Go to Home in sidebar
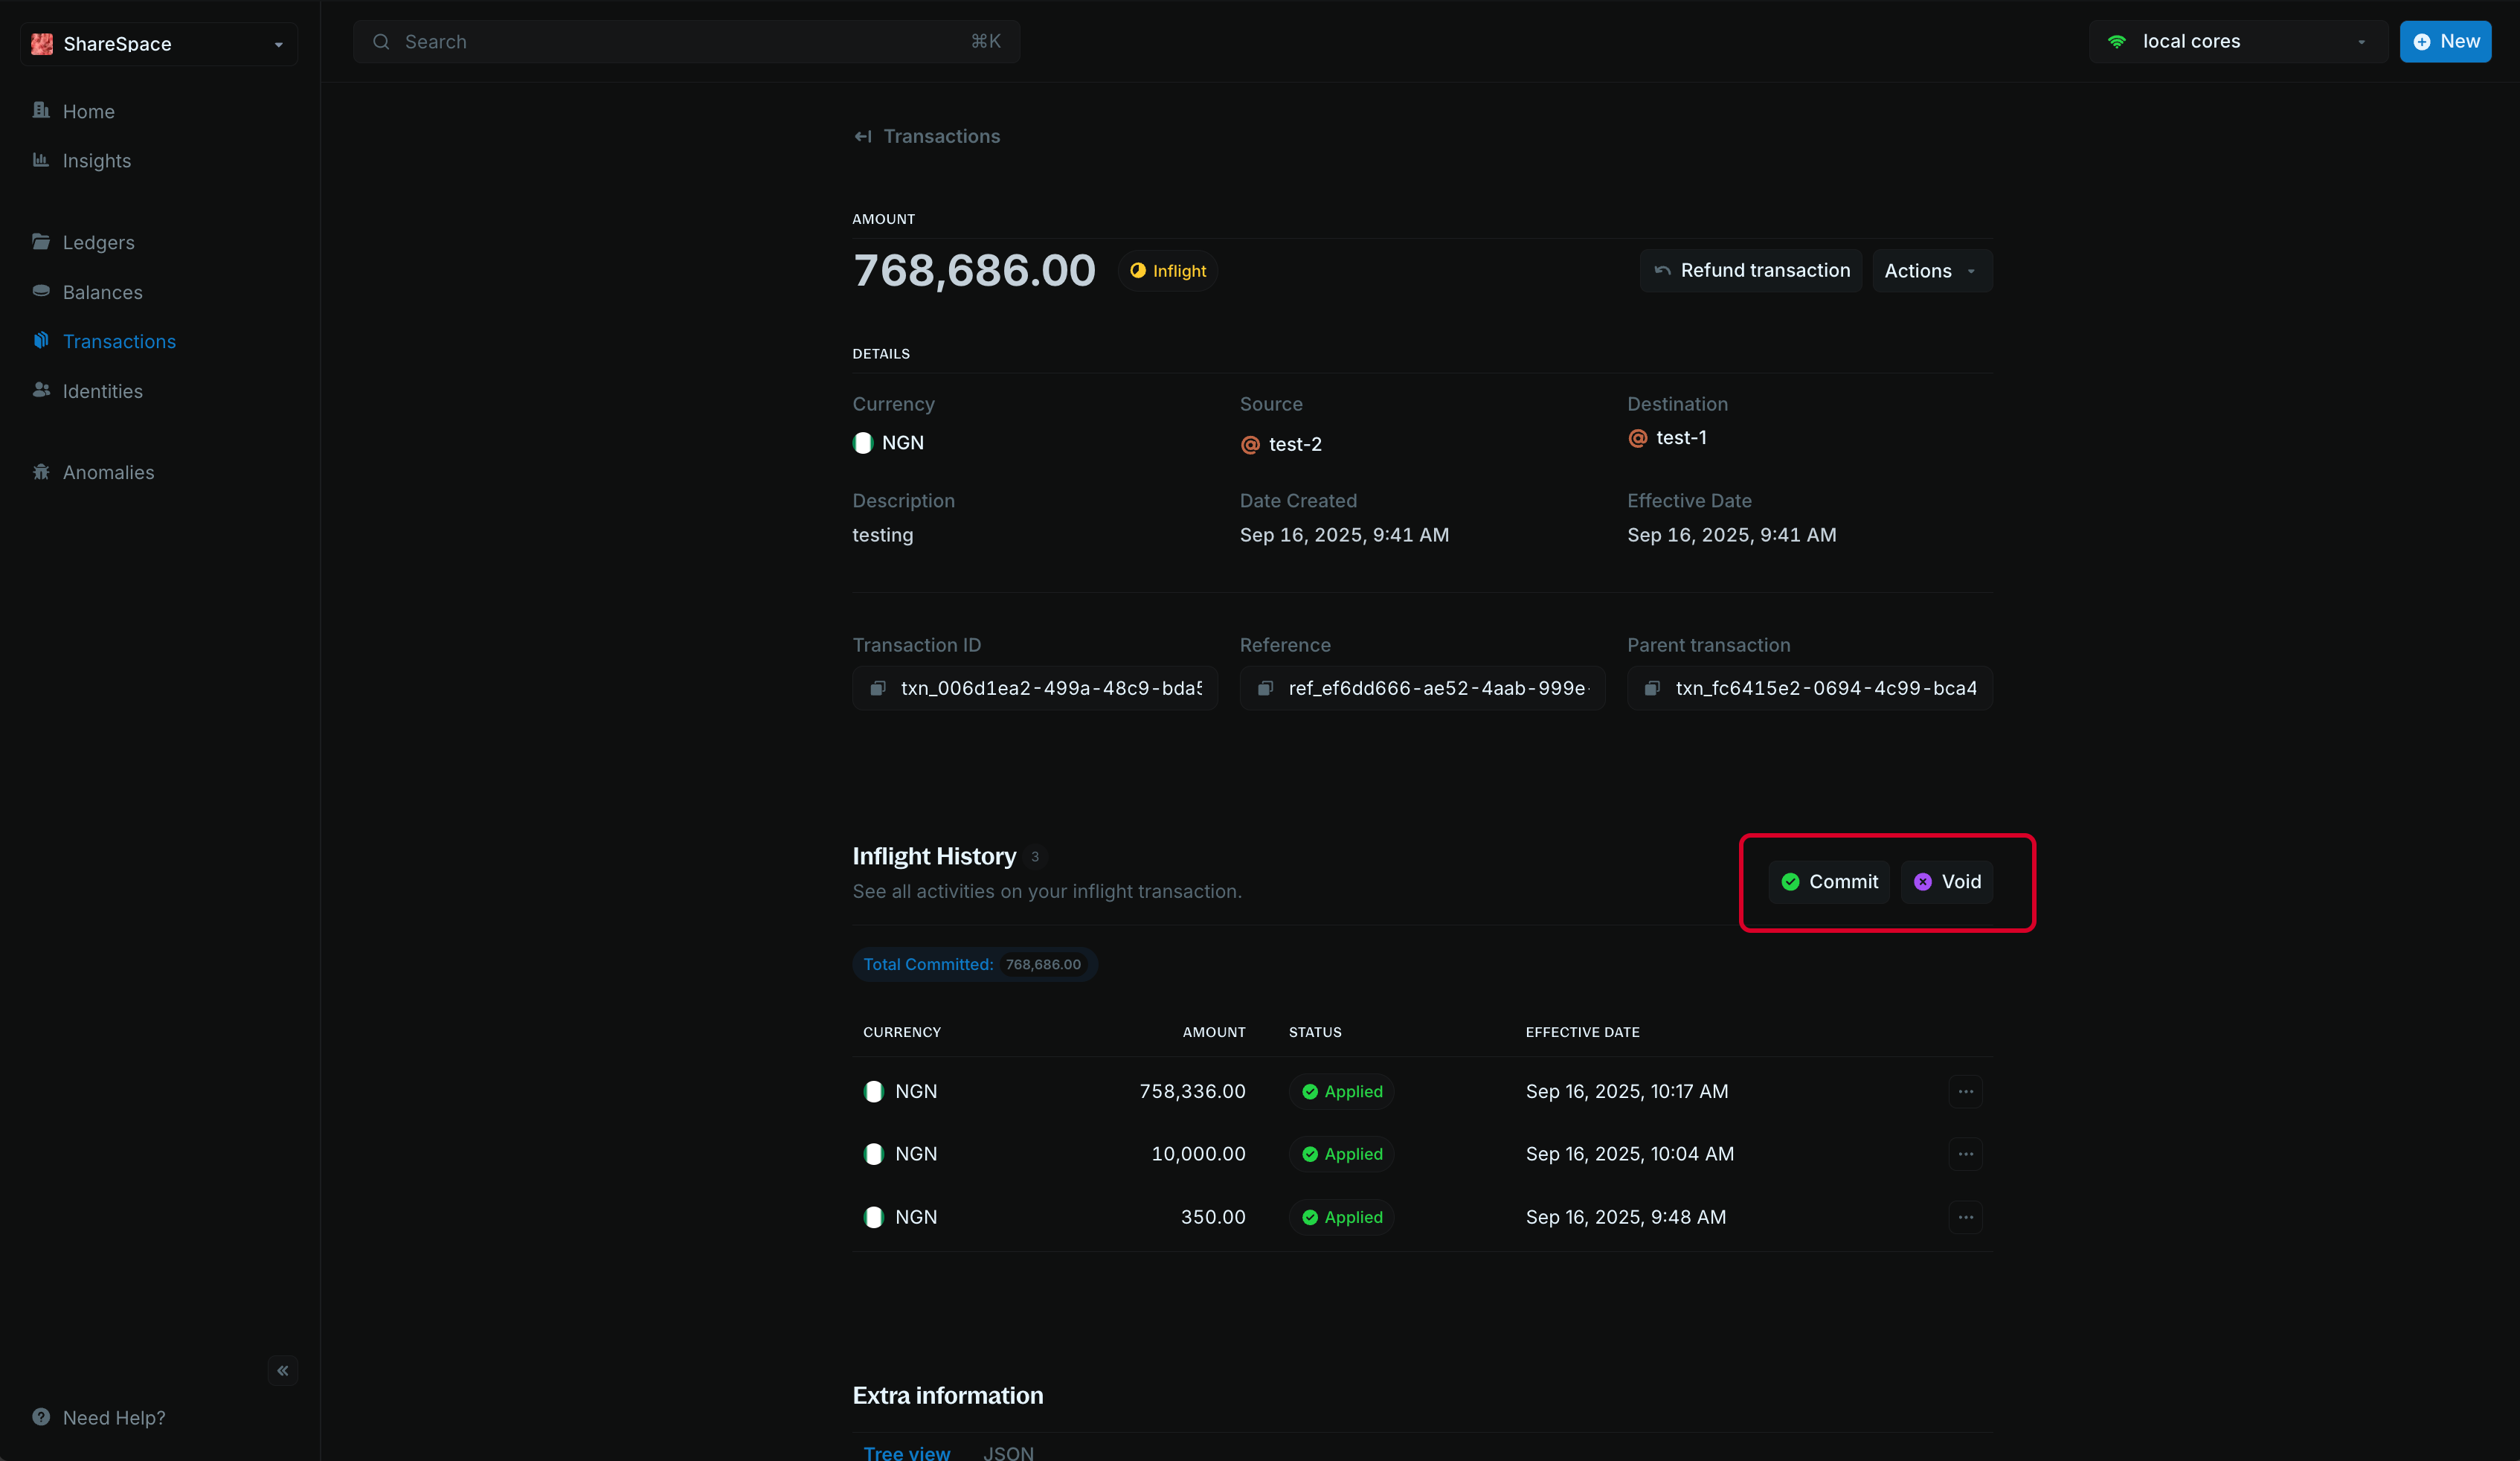This screenshot has width=2520, height=1461. tap(88, 112)
